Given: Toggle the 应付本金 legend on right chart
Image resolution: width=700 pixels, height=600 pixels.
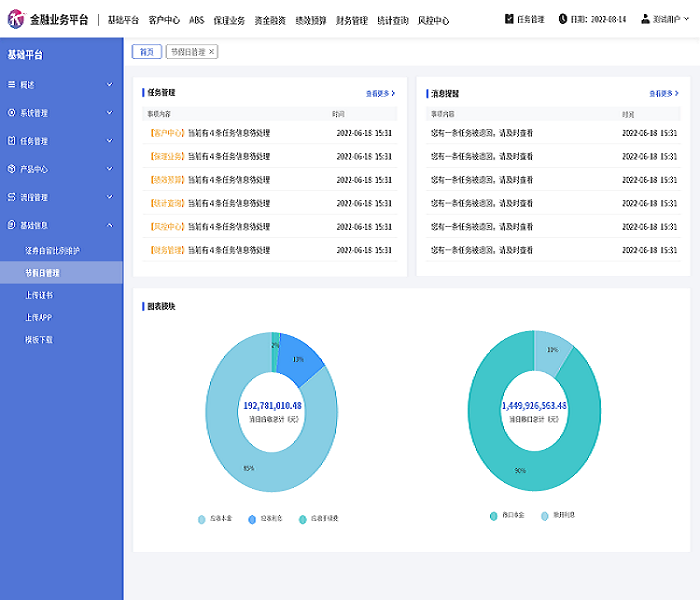Looking at the screenshot, I should (x=494, y=515).
